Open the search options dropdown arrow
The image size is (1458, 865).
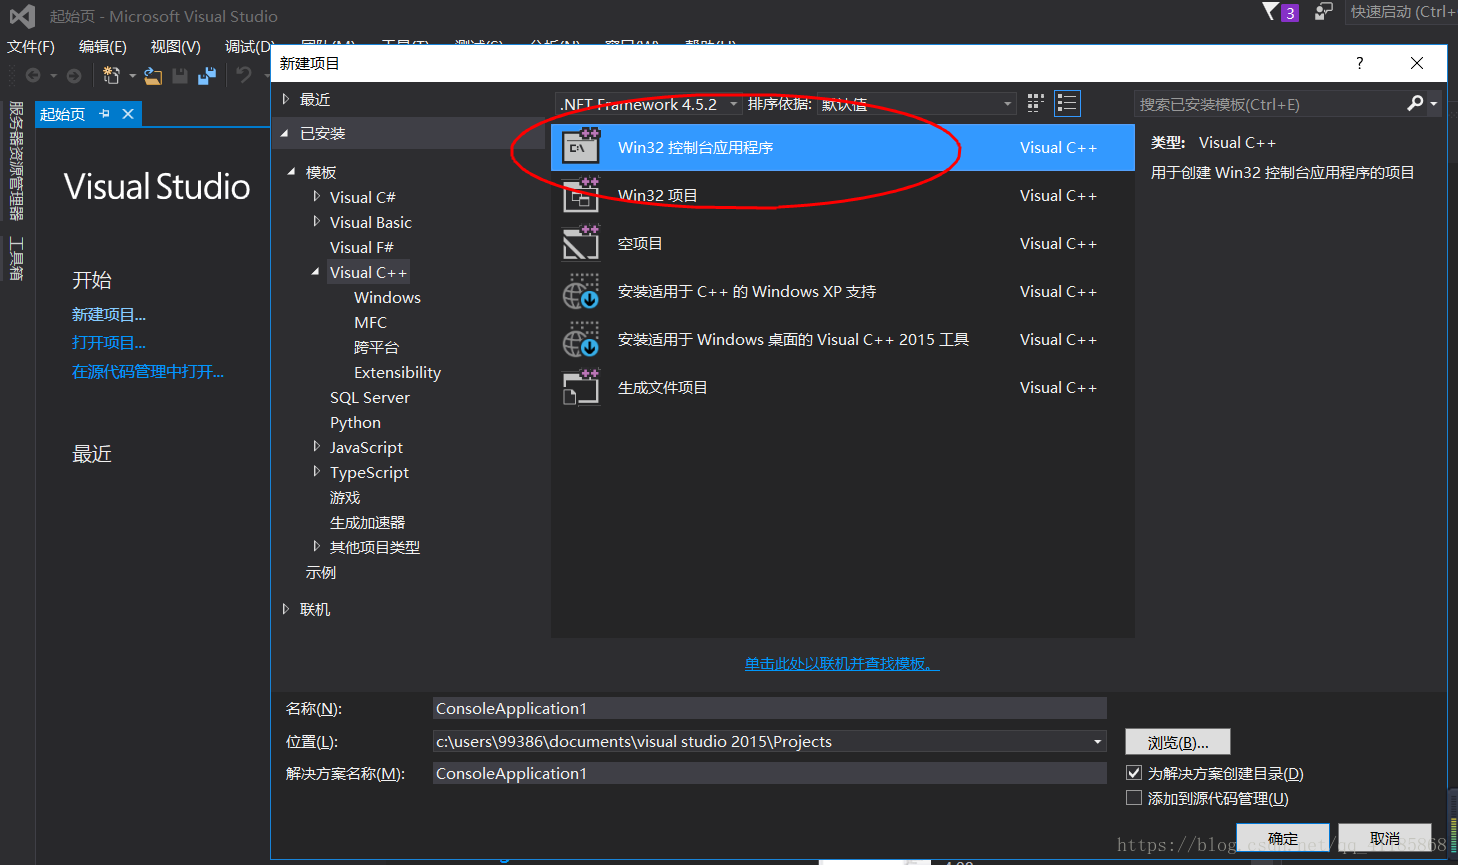pos(1434,104)
